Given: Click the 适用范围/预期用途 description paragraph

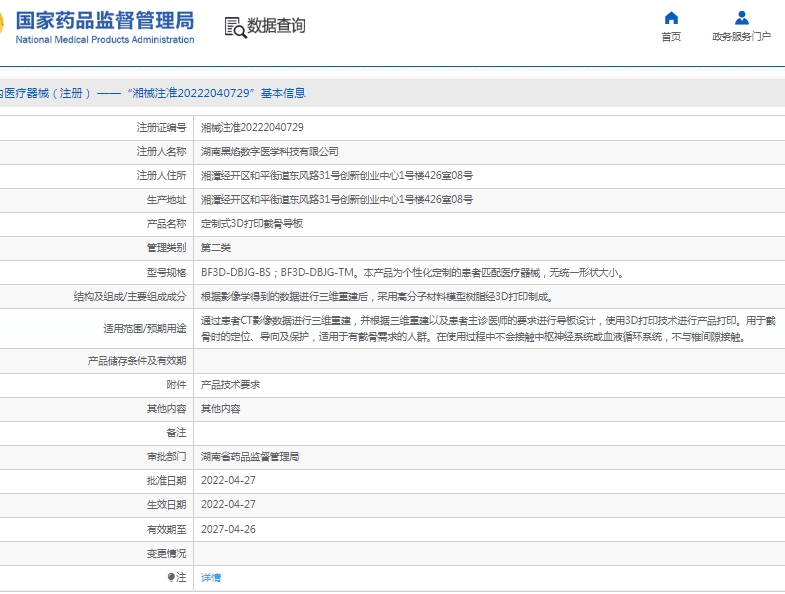Looking at the screenshot, I should [488, 329].
